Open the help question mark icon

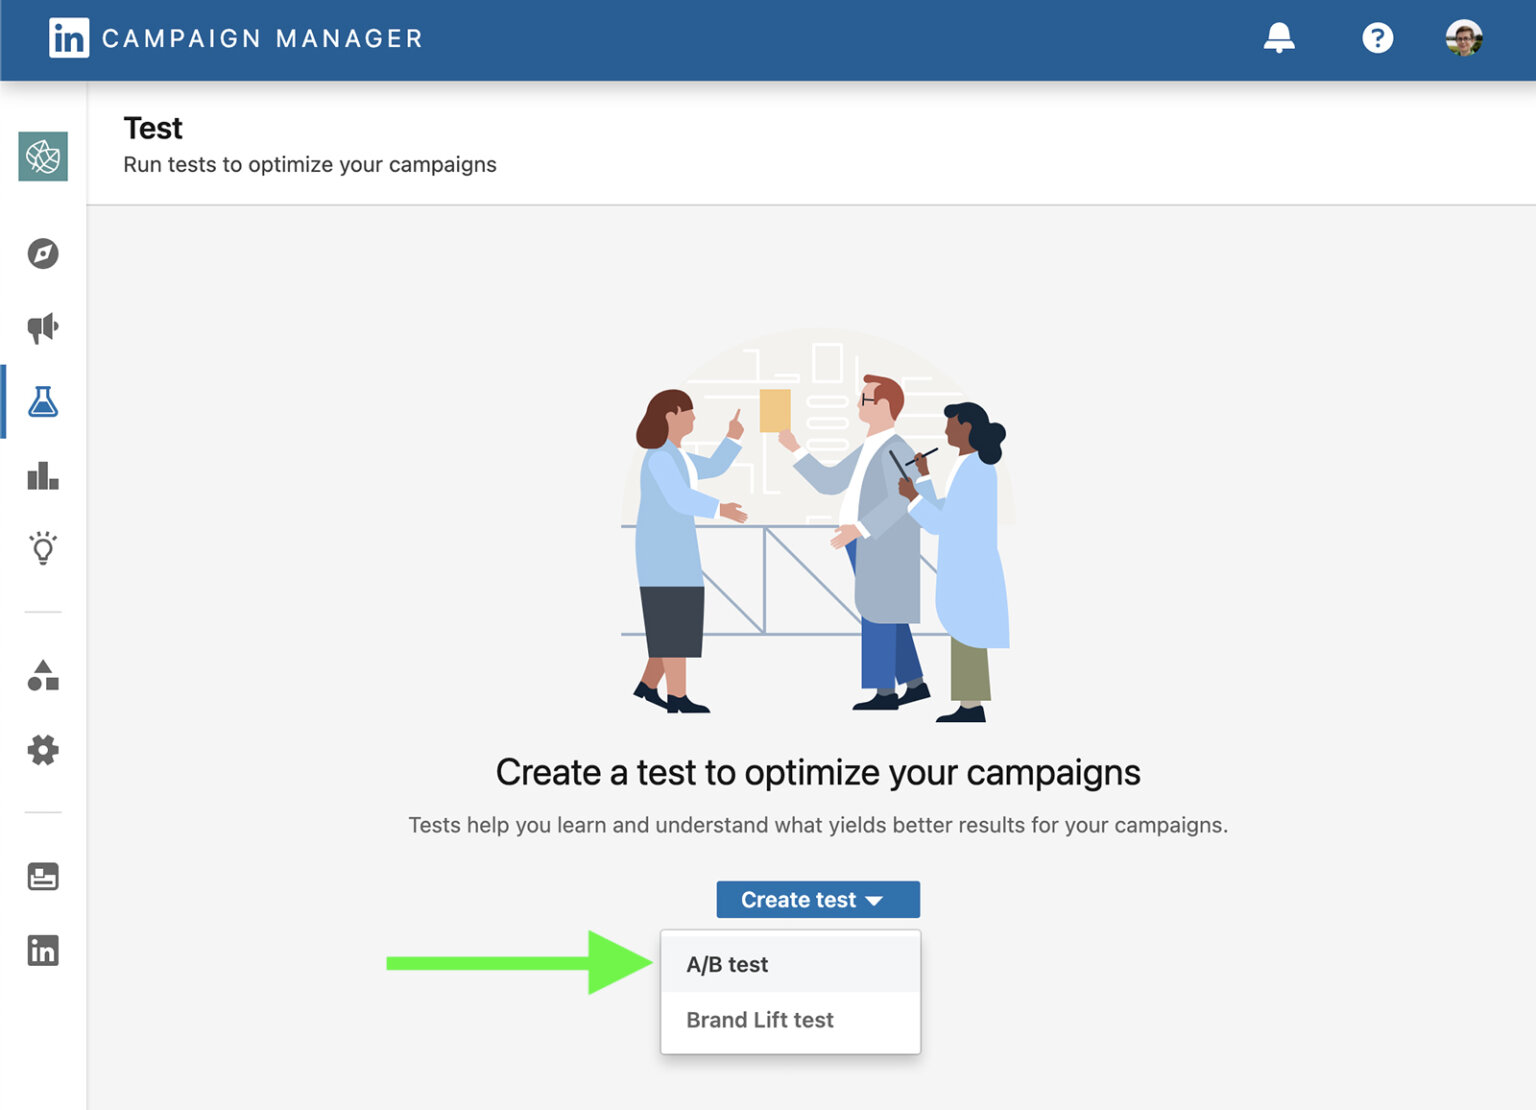(1377, 38)
